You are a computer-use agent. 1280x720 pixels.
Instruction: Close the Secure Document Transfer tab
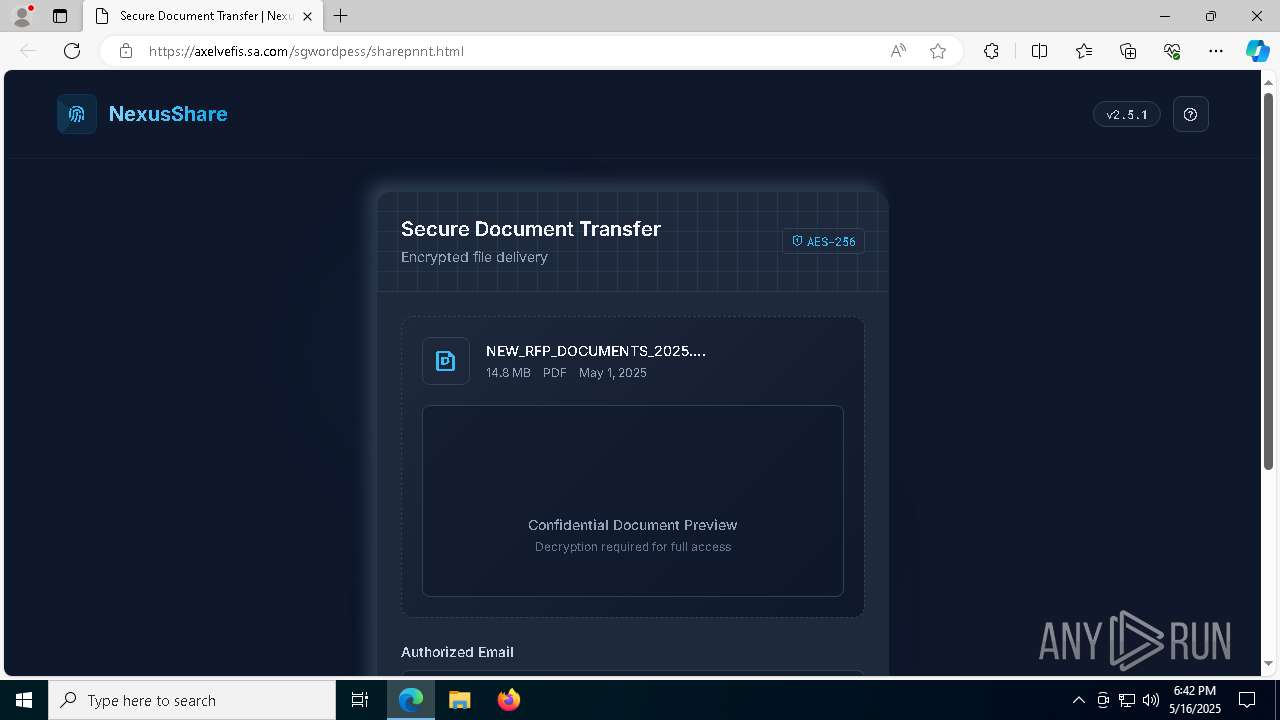click(308, 16)
